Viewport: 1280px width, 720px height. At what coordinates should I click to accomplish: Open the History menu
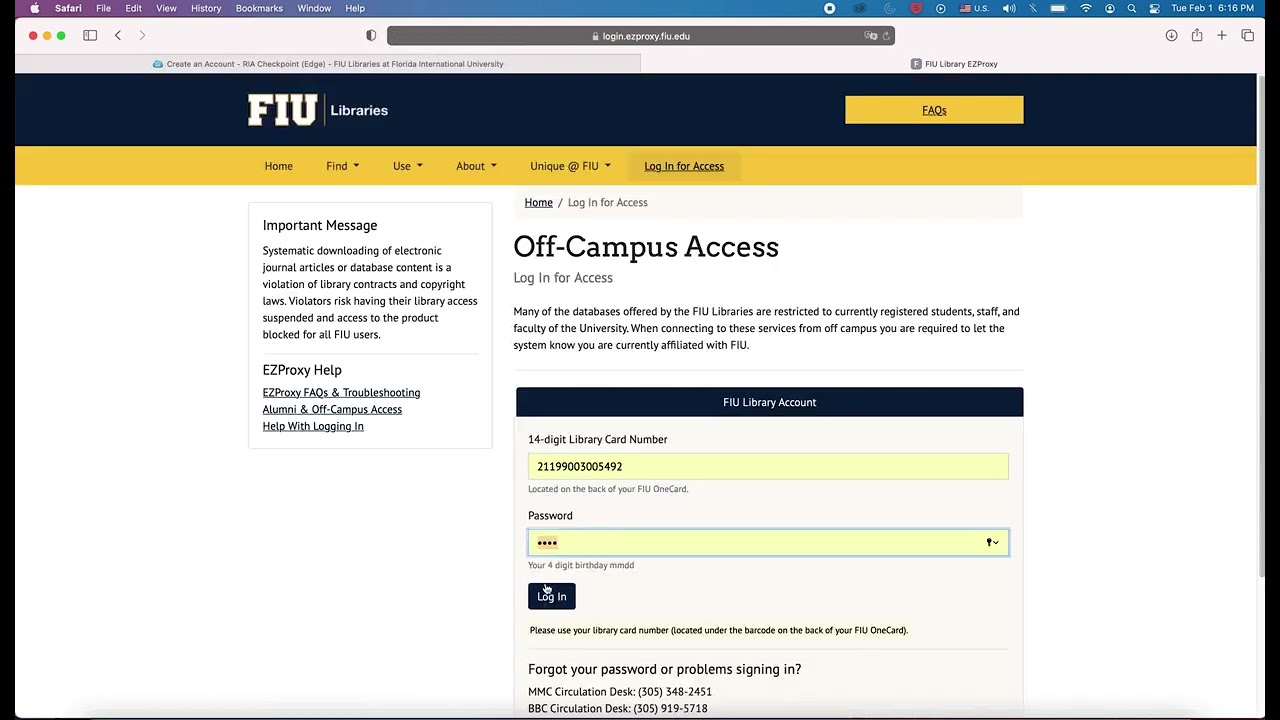(206, 8)
